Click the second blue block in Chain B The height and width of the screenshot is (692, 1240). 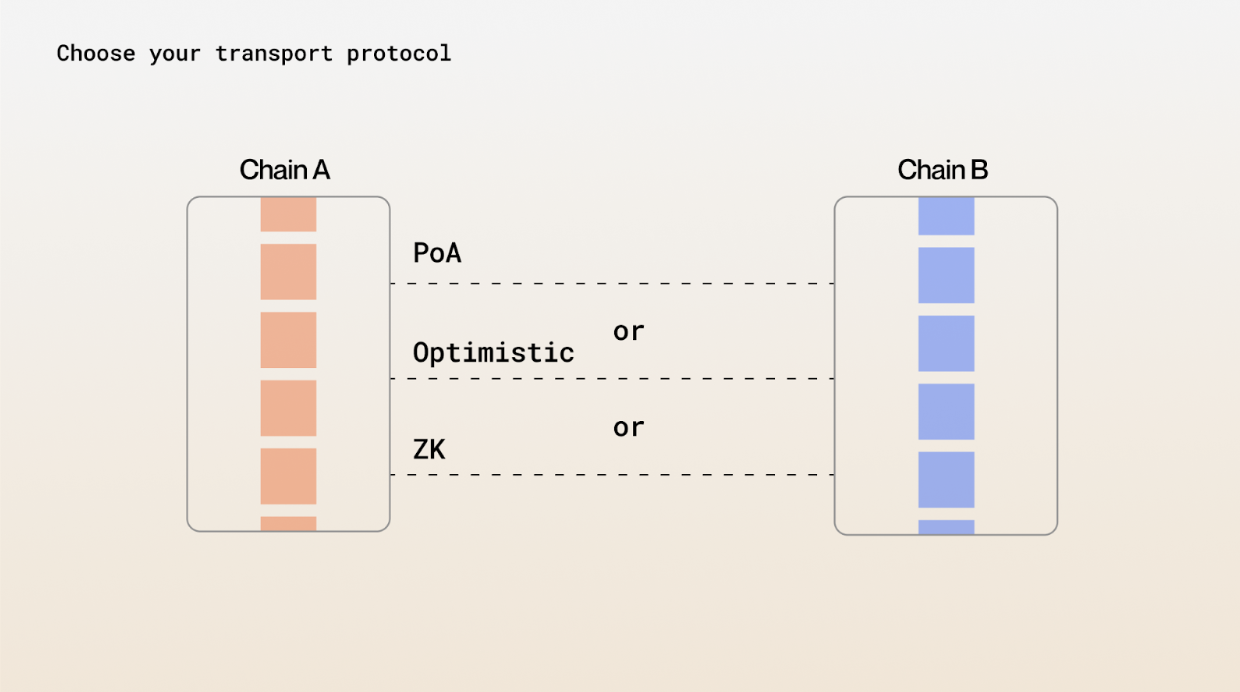946,275
